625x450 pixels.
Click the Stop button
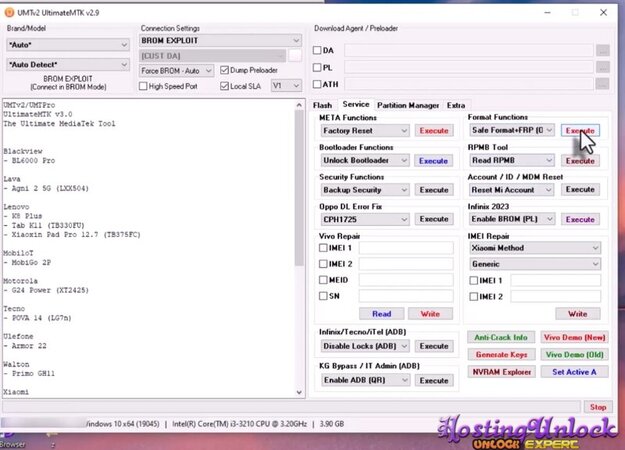tap(597, 407)
